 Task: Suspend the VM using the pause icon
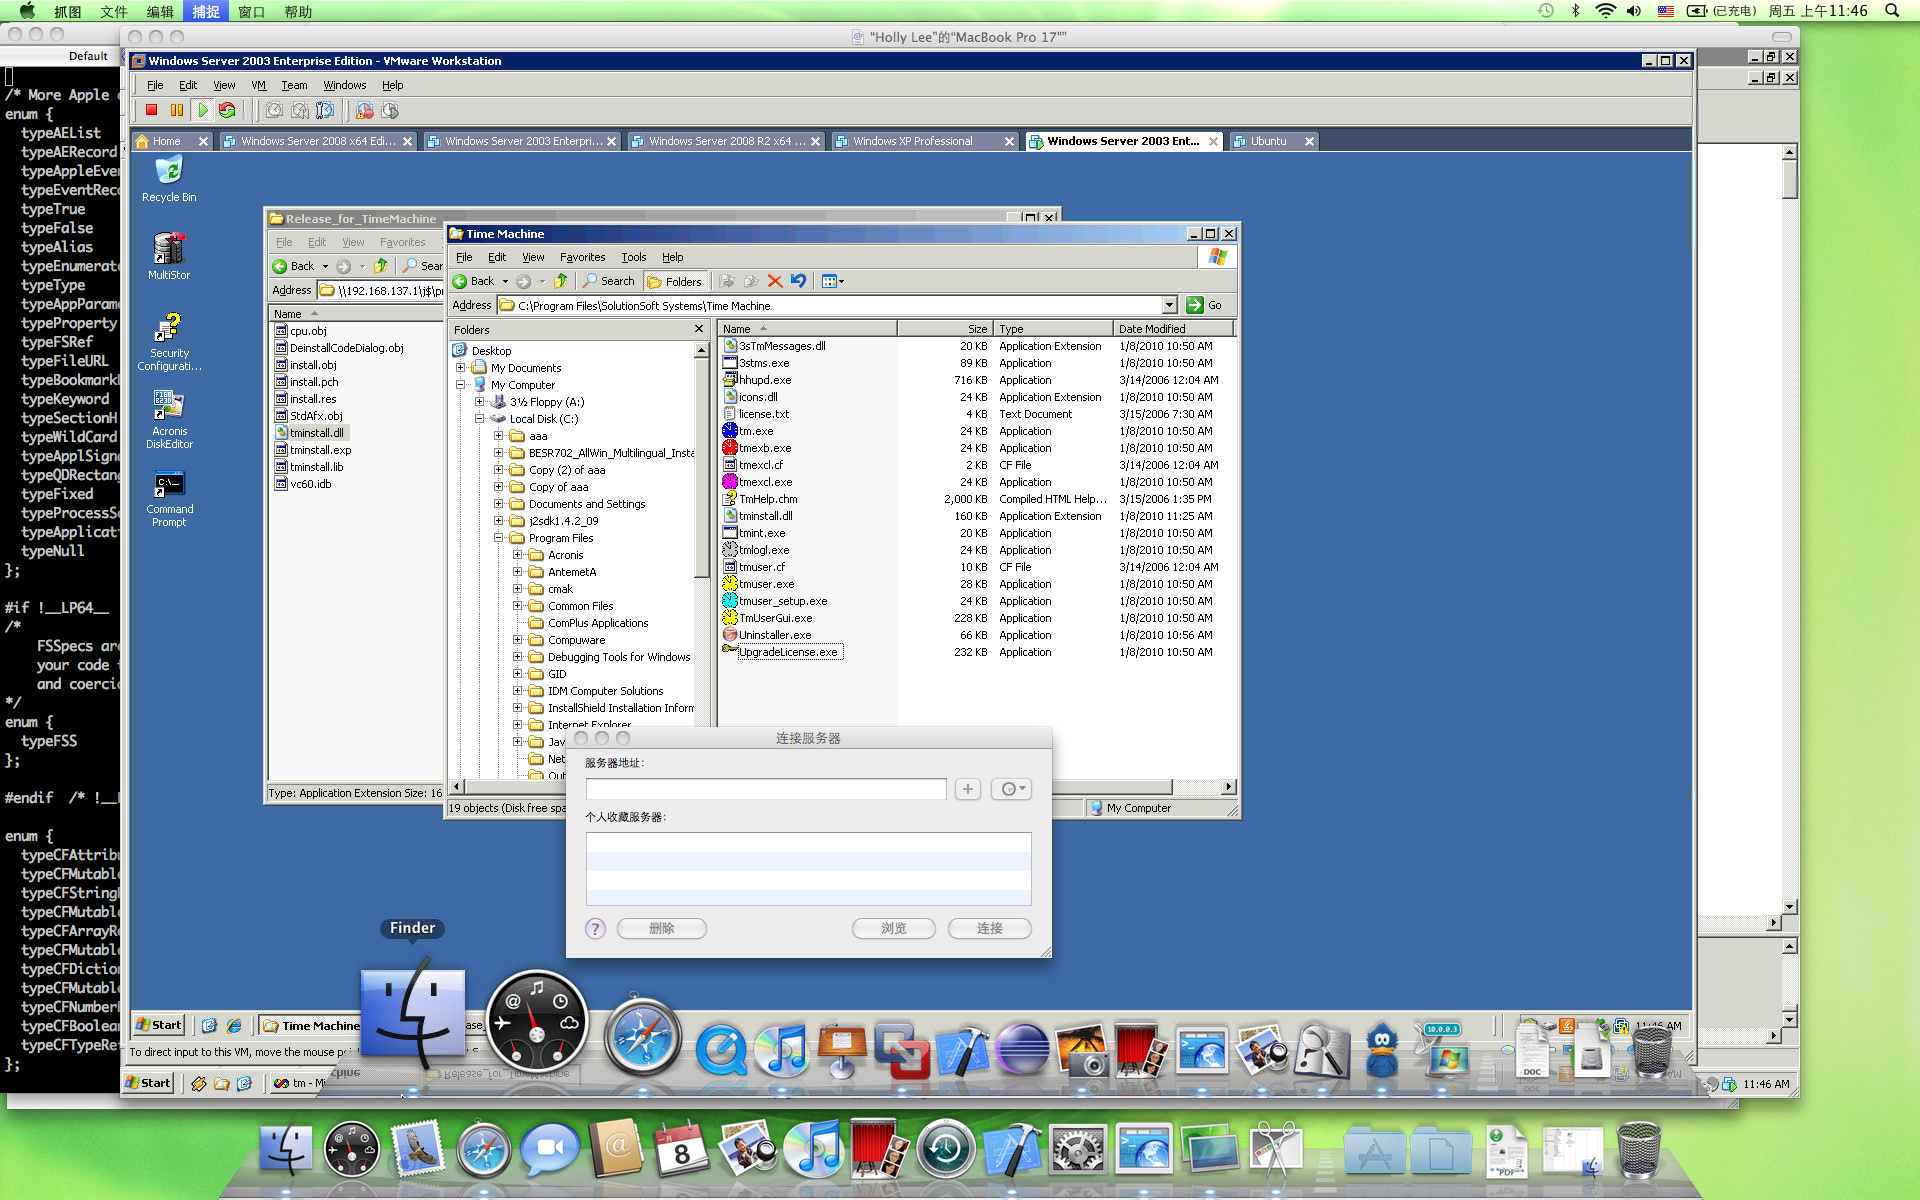[x=177, y=110]
